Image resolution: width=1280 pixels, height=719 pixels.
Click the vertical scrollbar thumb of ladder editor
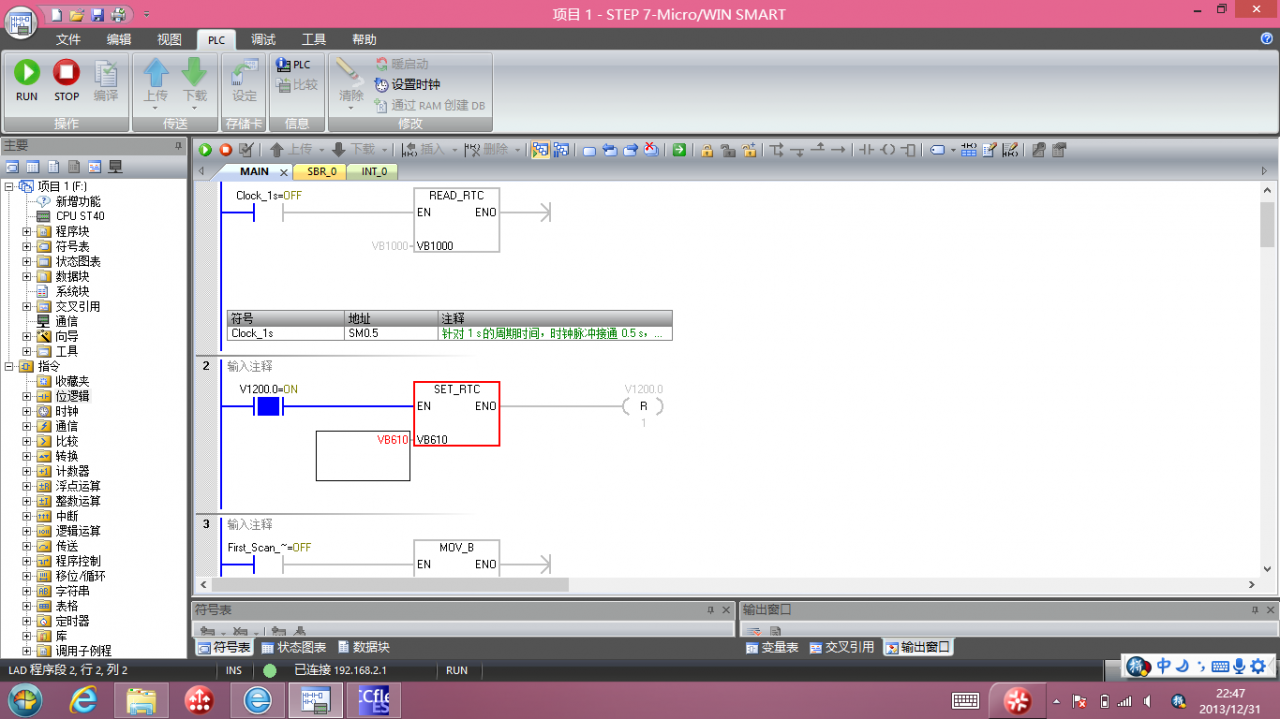click(x=1267, y=224)
